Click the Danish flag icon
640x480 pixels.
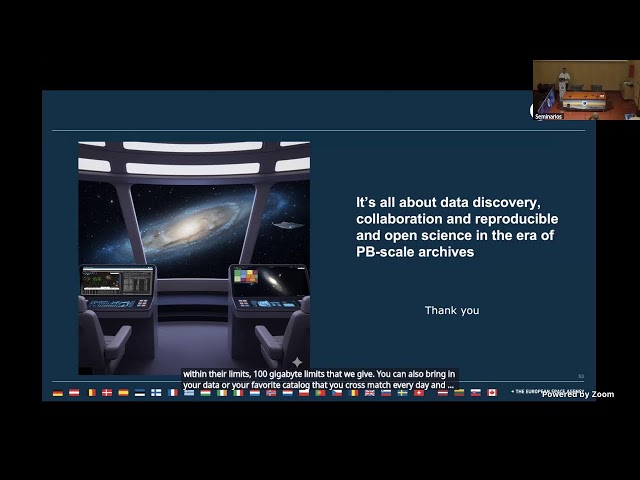point(107,393)
